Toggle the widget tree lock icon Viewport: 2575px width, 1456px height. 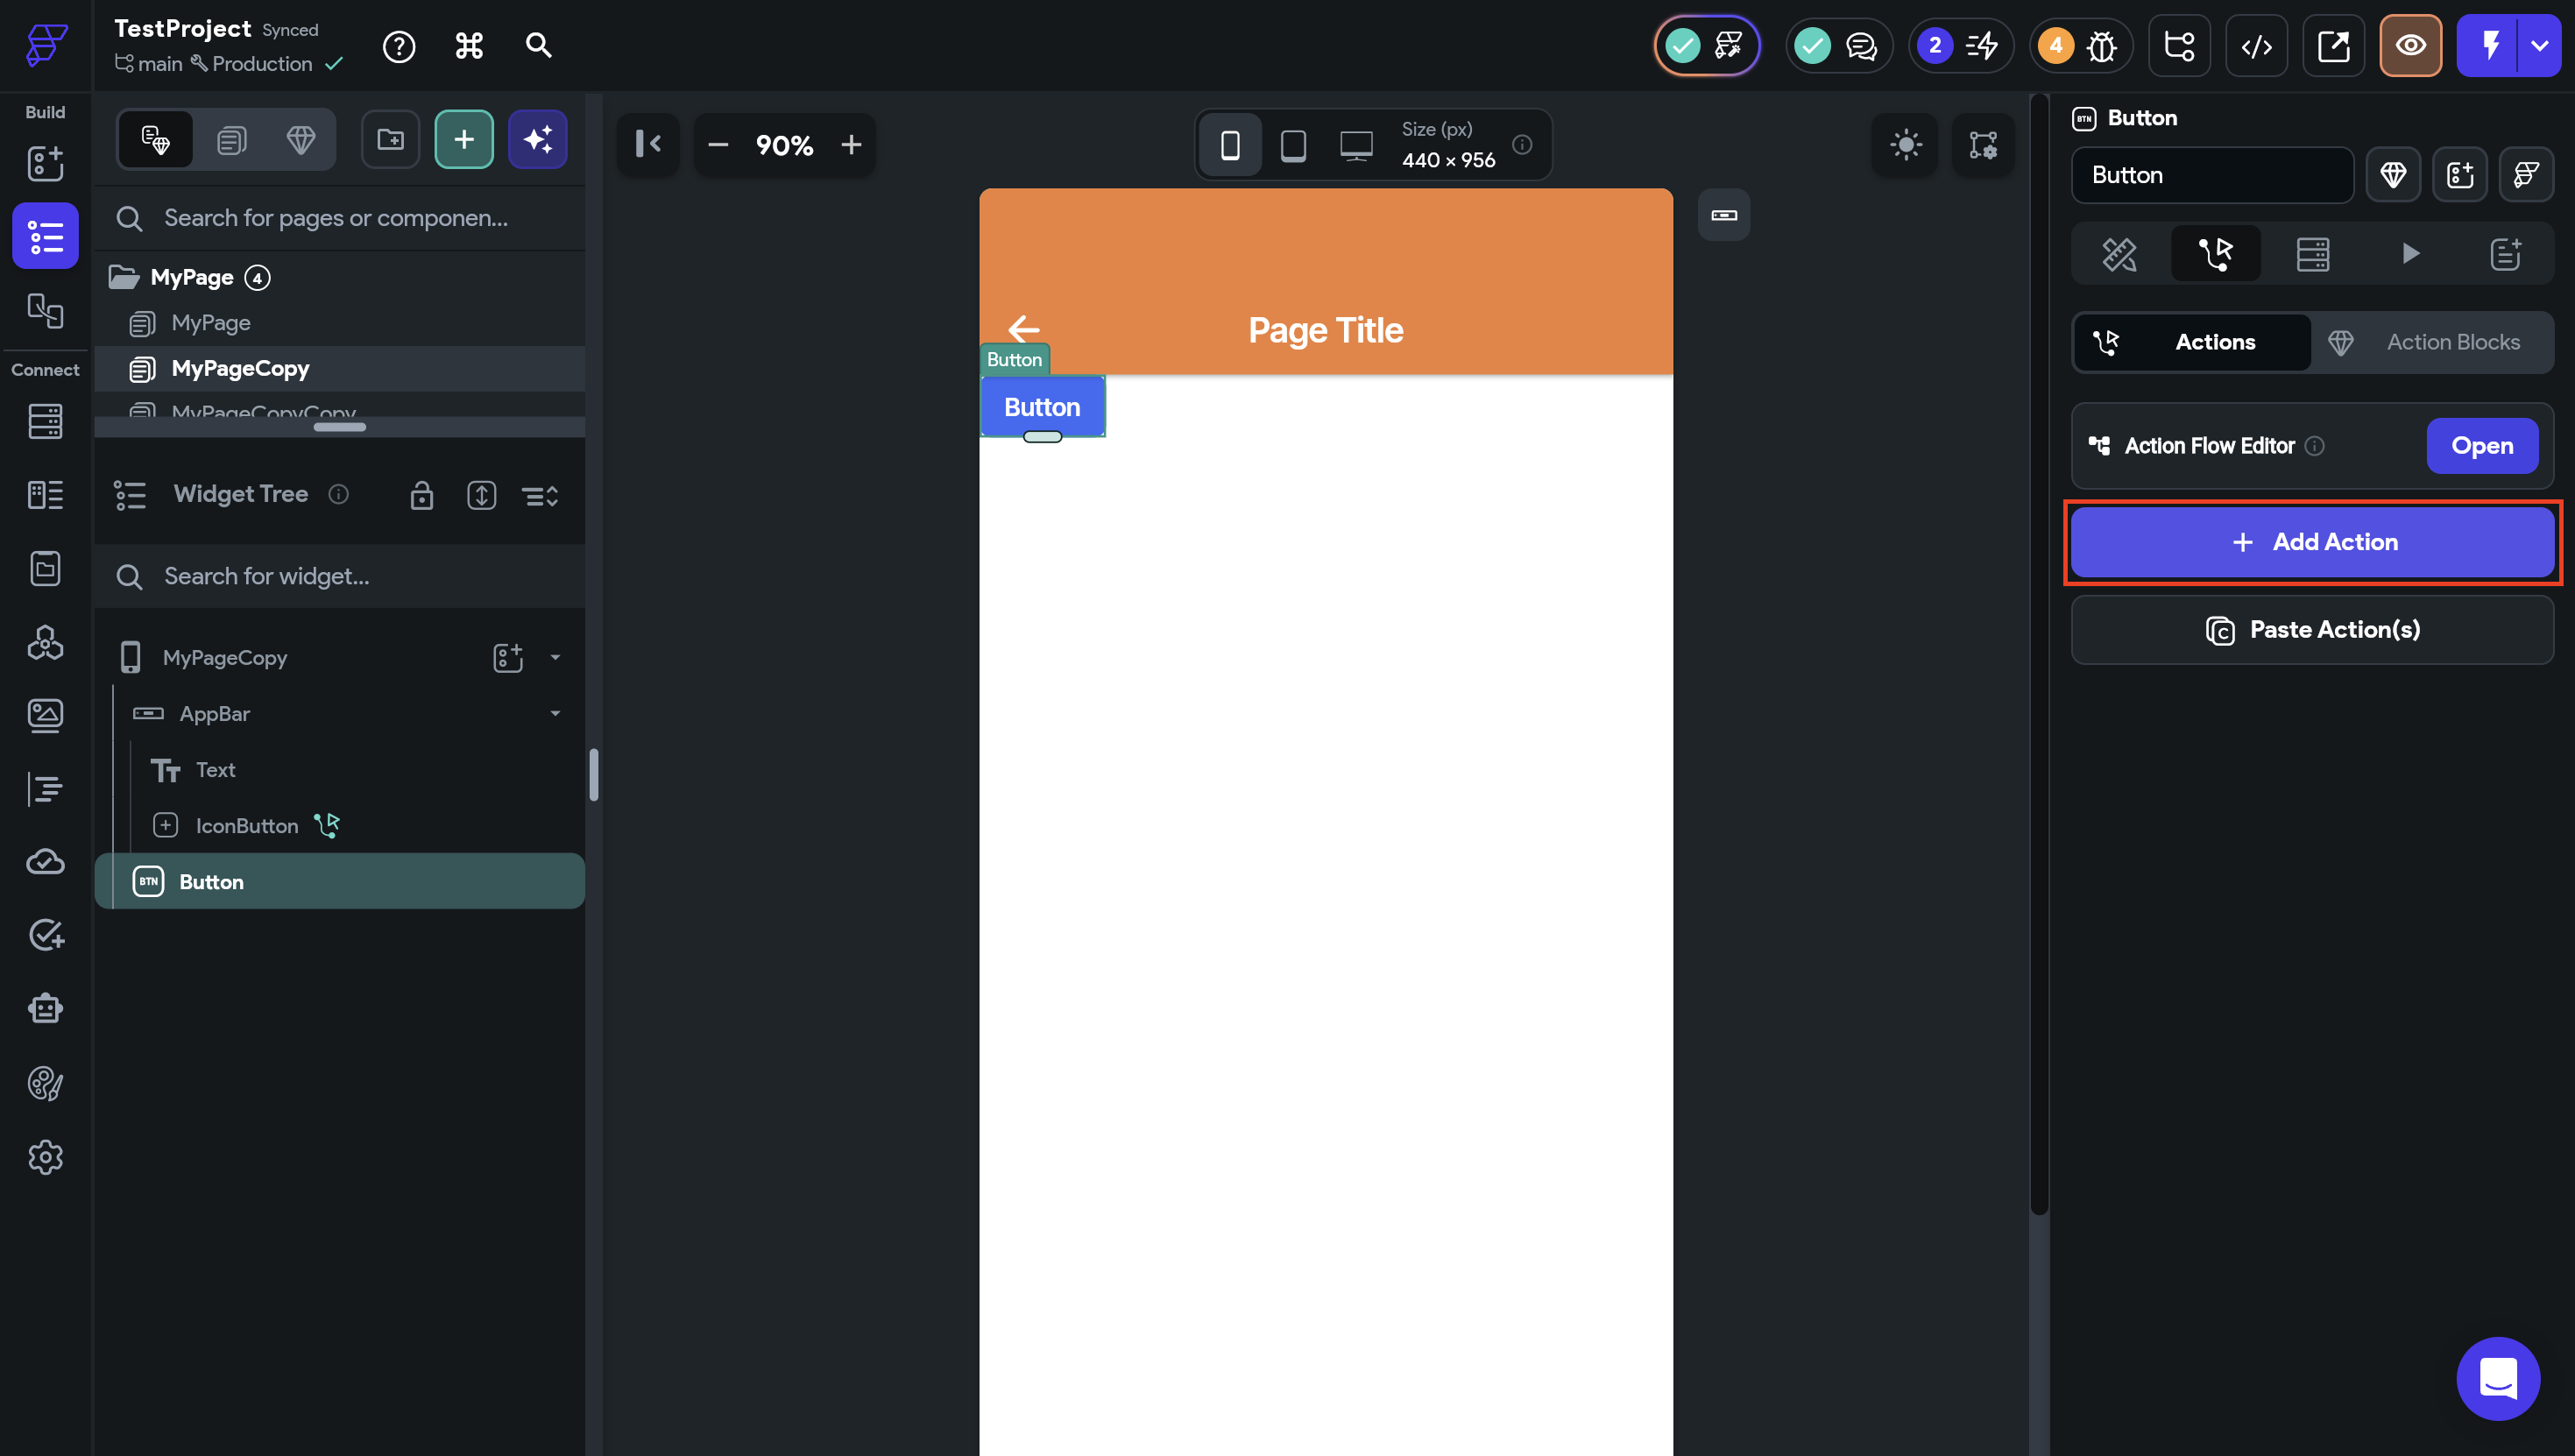click(x=421, y=495)
